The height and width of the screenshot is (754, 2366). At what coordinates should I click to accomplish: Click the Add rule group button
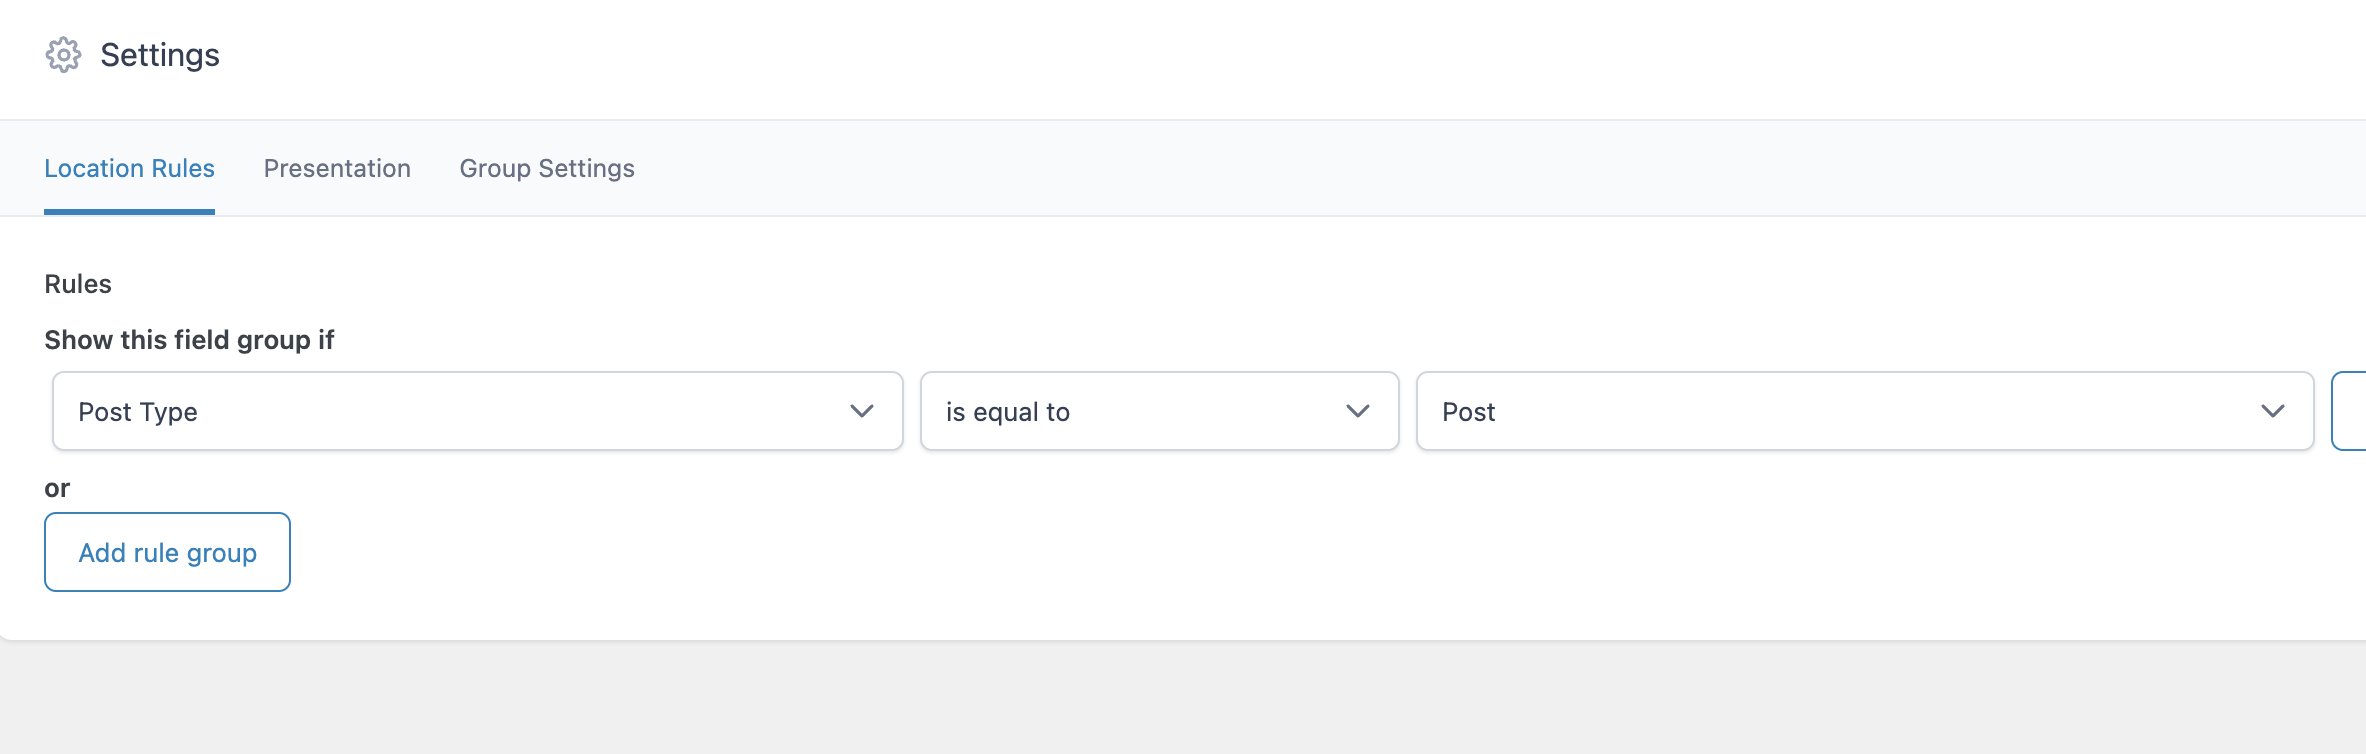pos(167,552)
